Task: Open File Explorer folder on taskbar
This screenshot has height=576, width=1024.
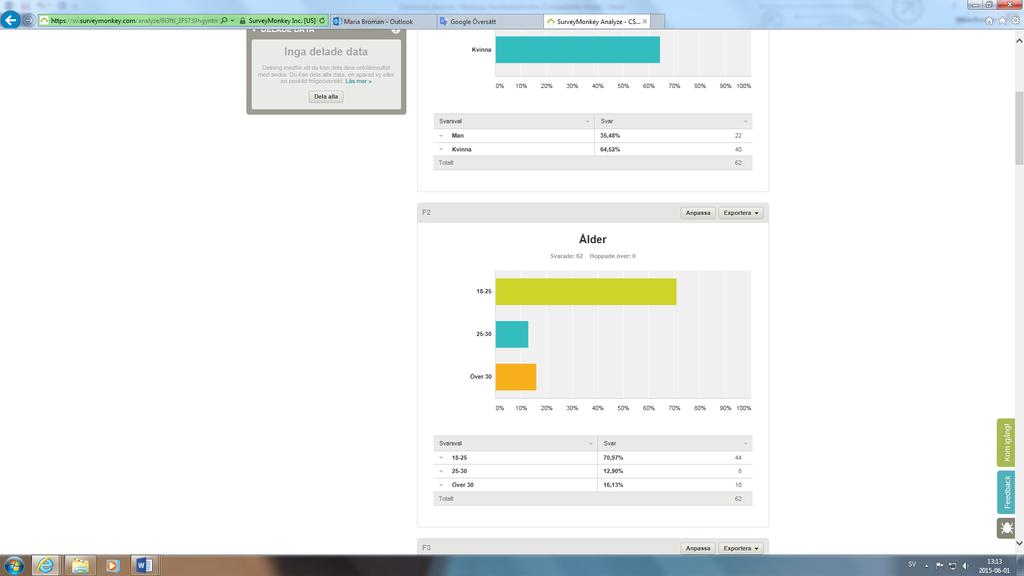Action: 80,566
